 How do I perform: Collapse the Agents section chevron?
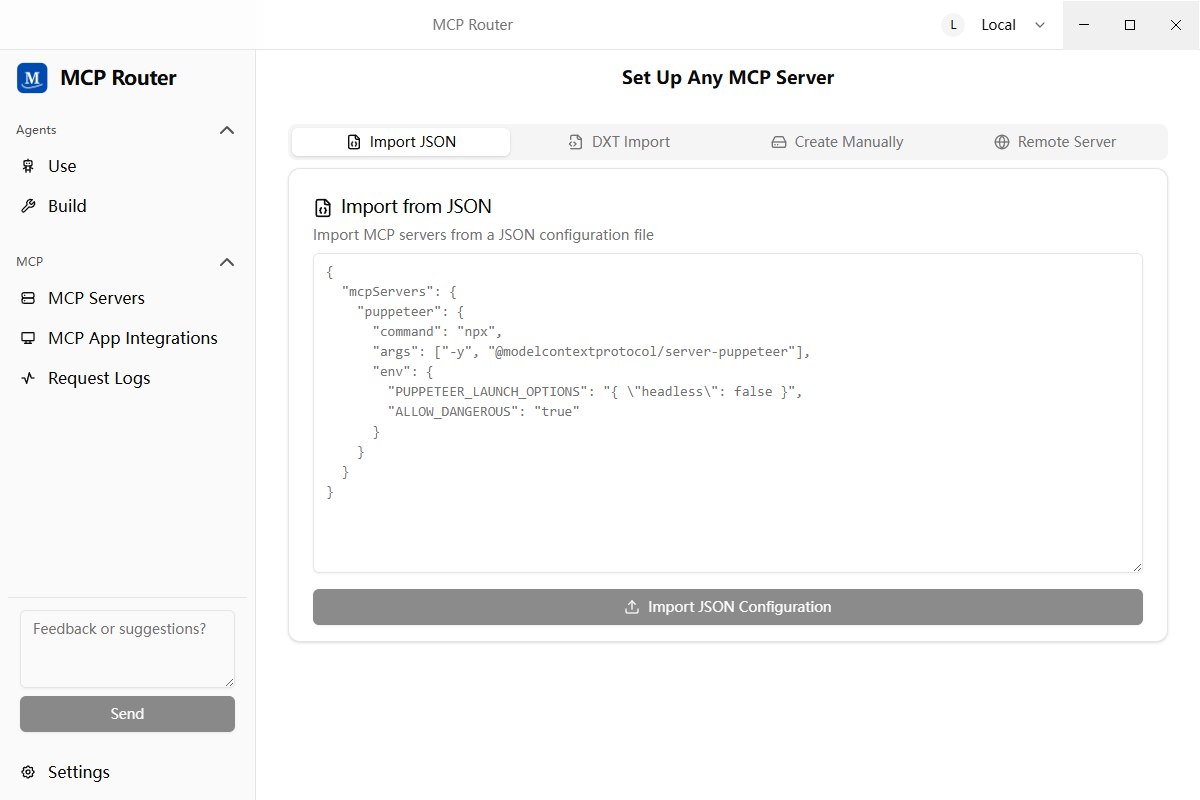coord(227,130)
